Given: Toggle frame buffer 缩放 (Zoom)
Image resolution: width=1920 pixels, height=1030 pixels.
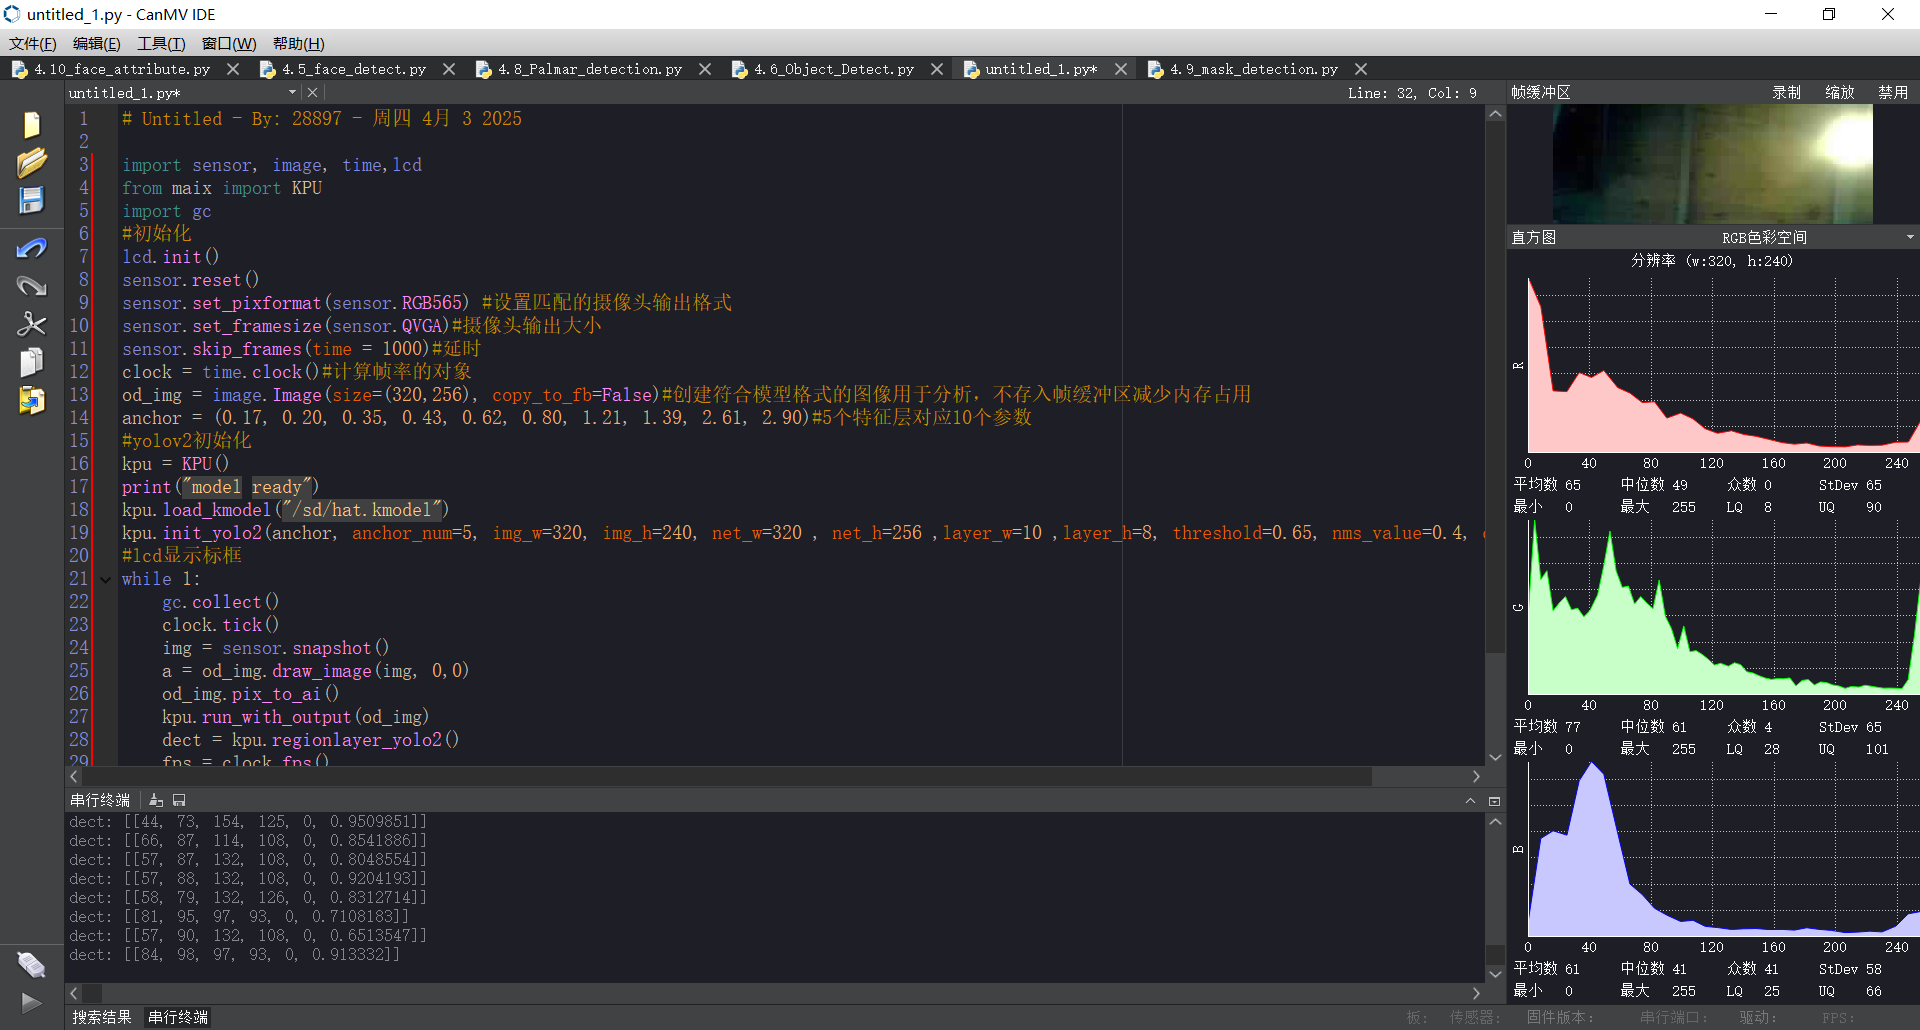Looking at the screenshot, I should pos(1839,92).
